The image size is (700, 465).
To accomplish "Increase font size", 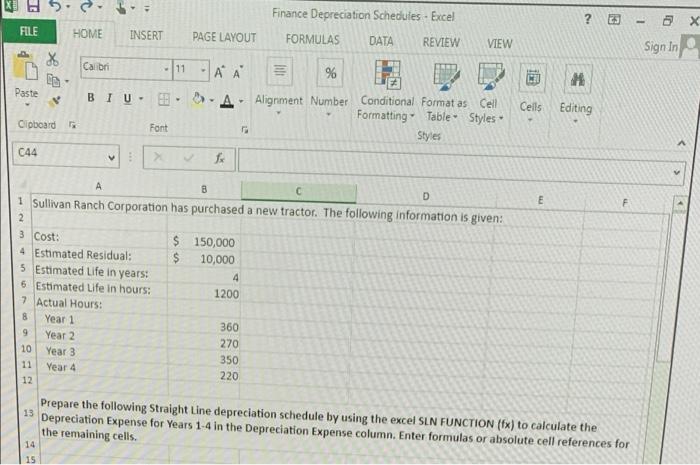I will point(219,72).
